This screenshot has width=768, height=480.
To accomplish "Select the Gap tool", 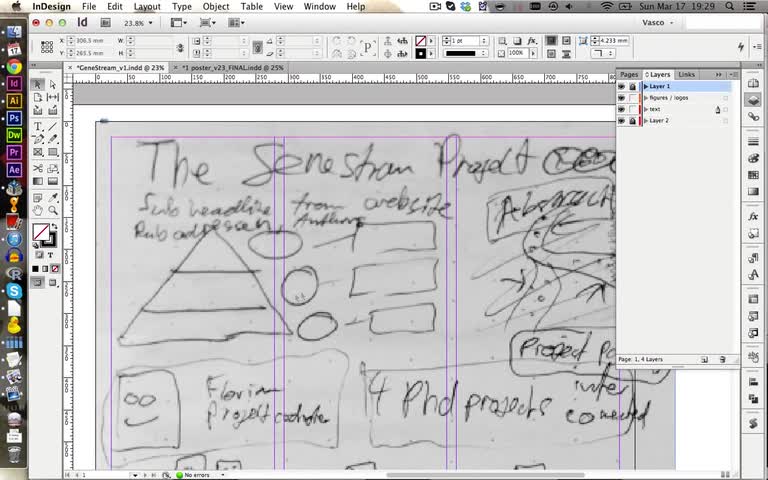I will (x=53, y=97).
